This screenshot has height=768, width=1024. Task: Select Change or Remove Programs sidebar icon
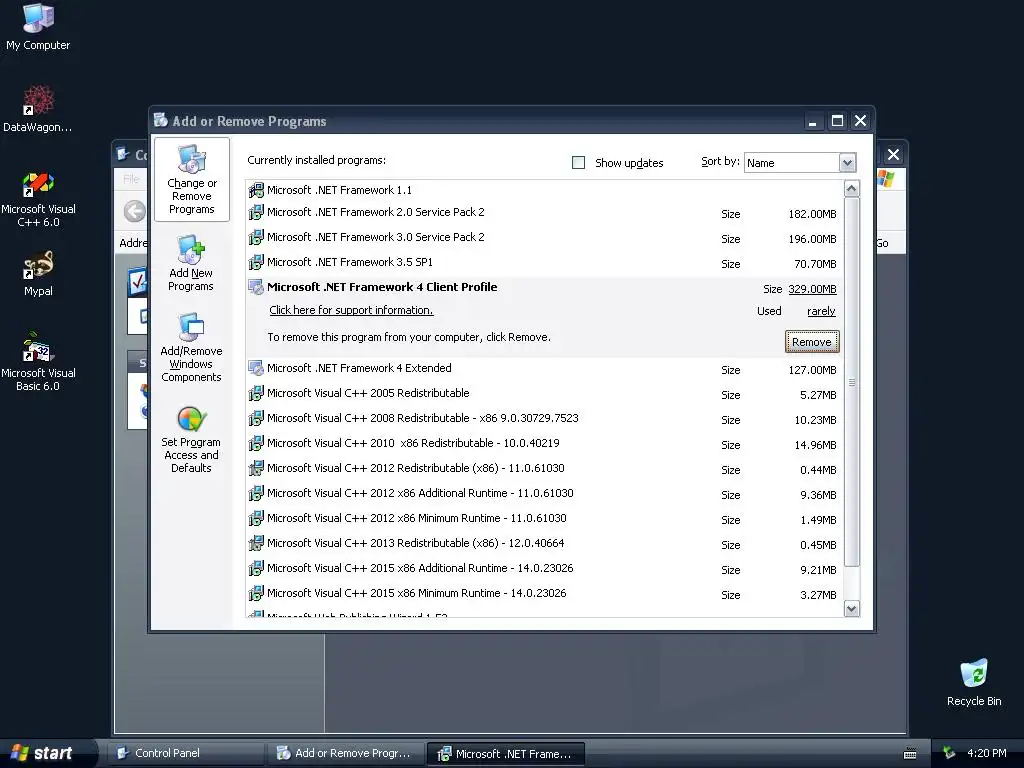pos(191,180)
